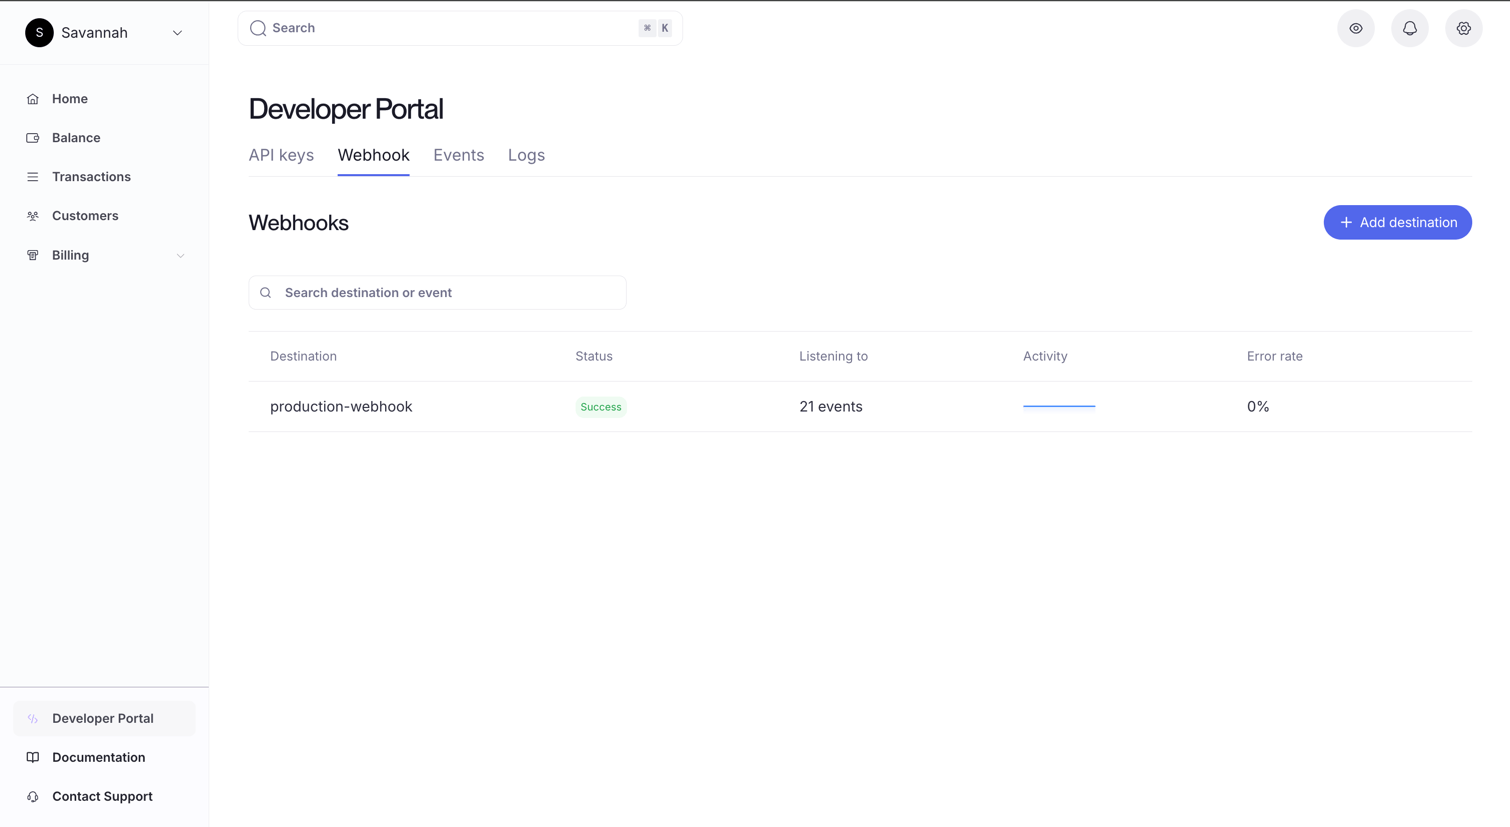Open Contact Support
This screenshot has width=1510, height=827.
(104, 796)
